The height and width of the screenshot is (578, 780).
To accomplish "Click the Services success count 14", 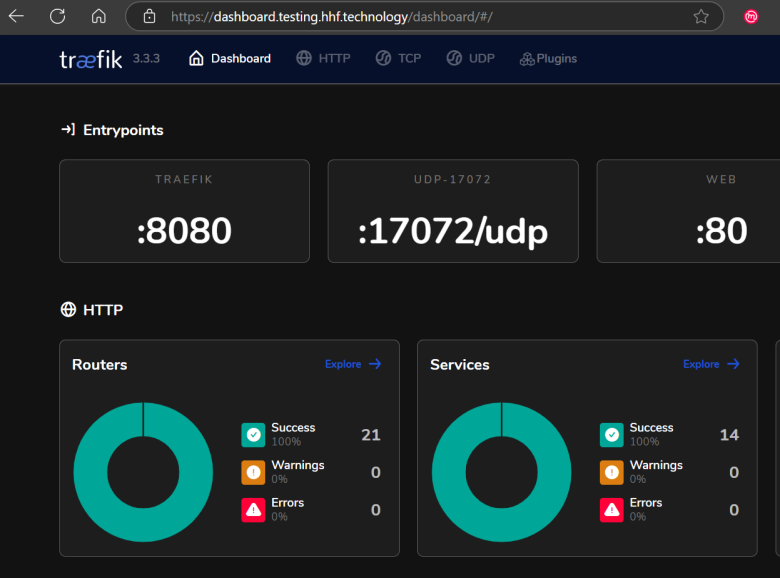I will (x=729, y=435).
